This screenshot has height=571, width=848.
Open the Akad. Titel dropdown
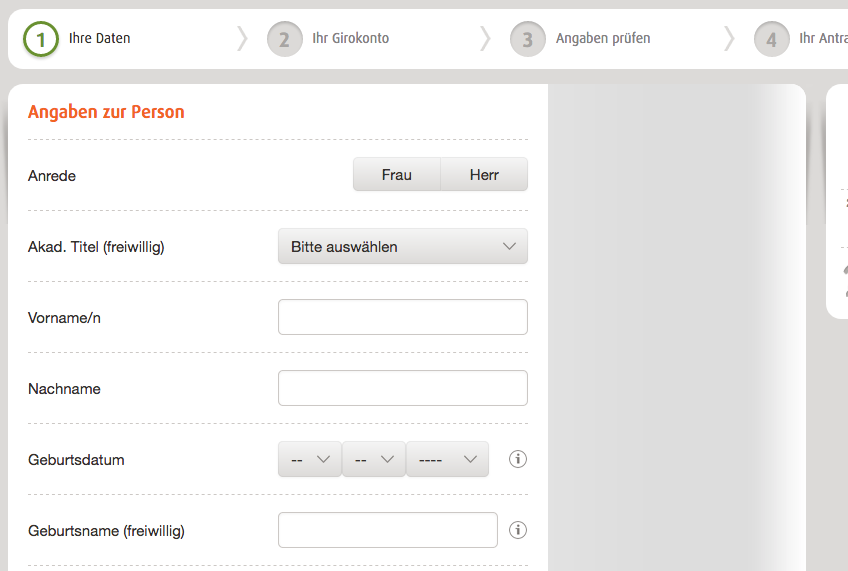[403, 246]
